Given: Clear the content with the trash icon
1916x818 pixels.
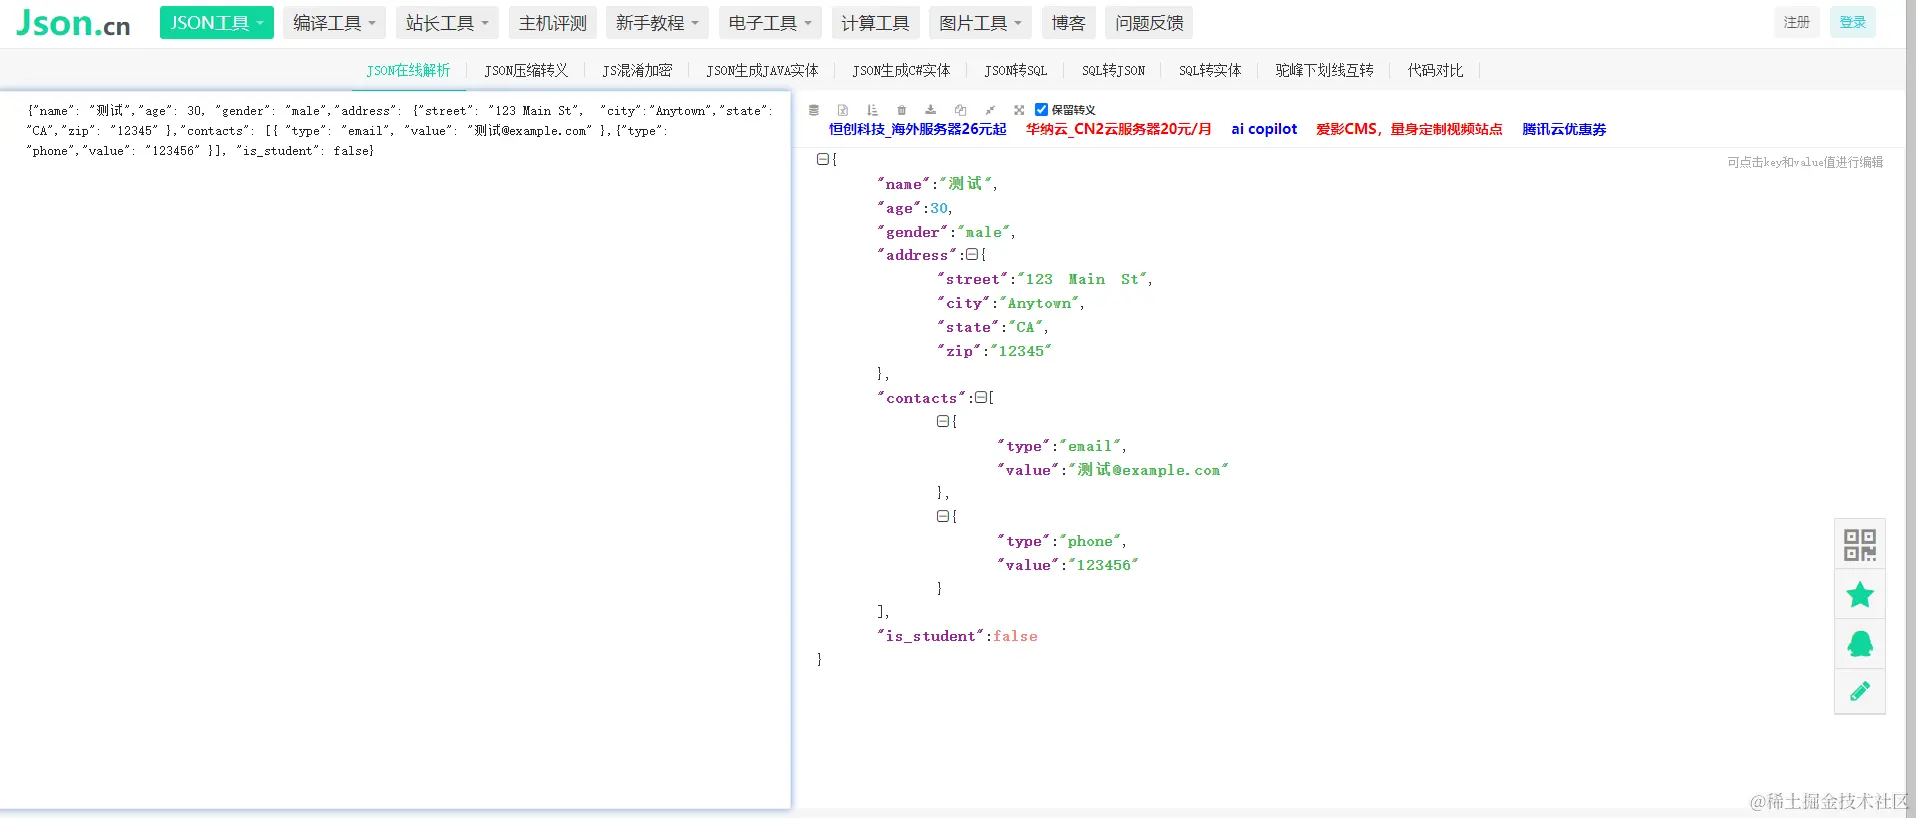Looking at the screenshot, I should pos(902,110).
